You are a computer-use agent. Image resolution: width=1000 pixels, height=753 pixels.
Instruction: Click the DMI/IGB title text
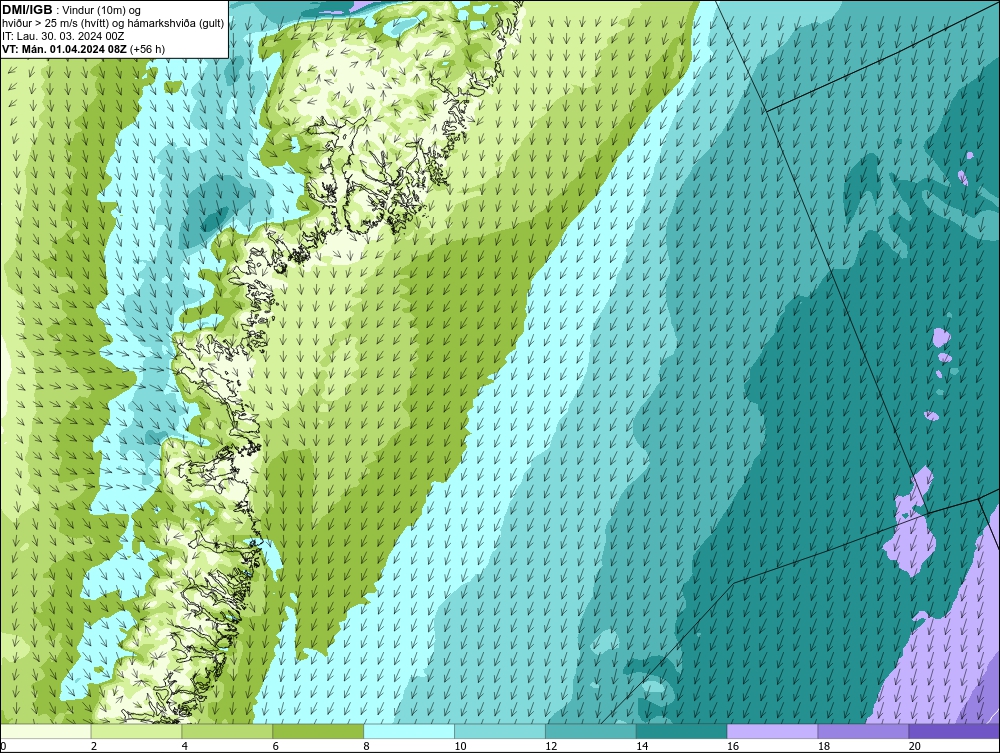point(27,10)
